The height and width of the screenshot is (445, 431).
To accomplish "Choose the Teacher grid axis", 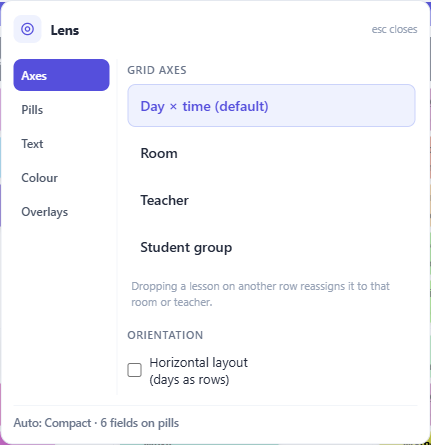I will 271,200.
